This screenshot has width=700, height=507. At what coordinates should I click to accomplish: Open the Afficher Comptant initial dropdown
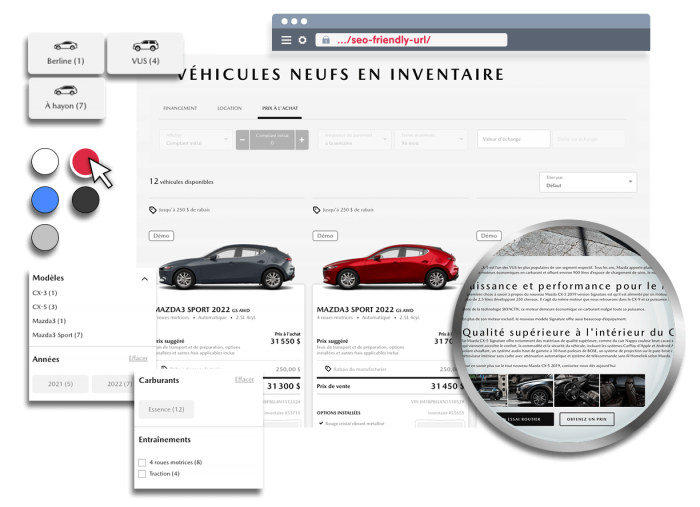(x=196, y=139)
